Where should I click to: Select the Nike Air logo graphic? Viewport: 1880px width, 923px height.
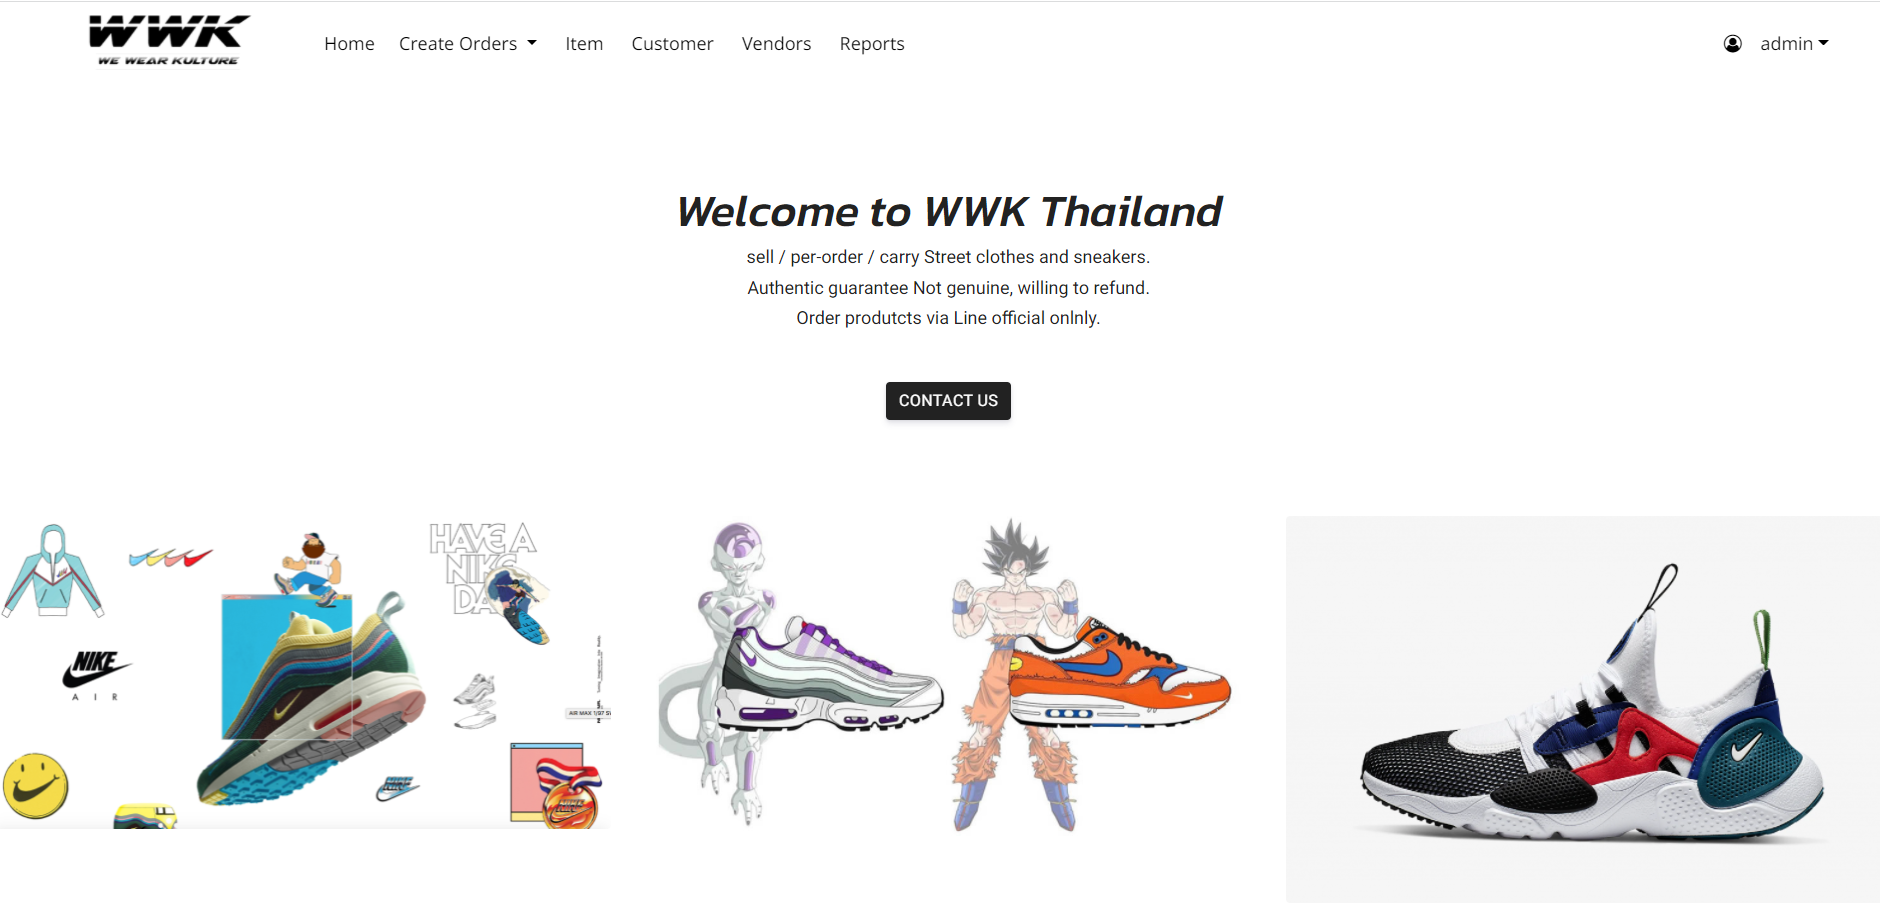click(x=96, y=675)
